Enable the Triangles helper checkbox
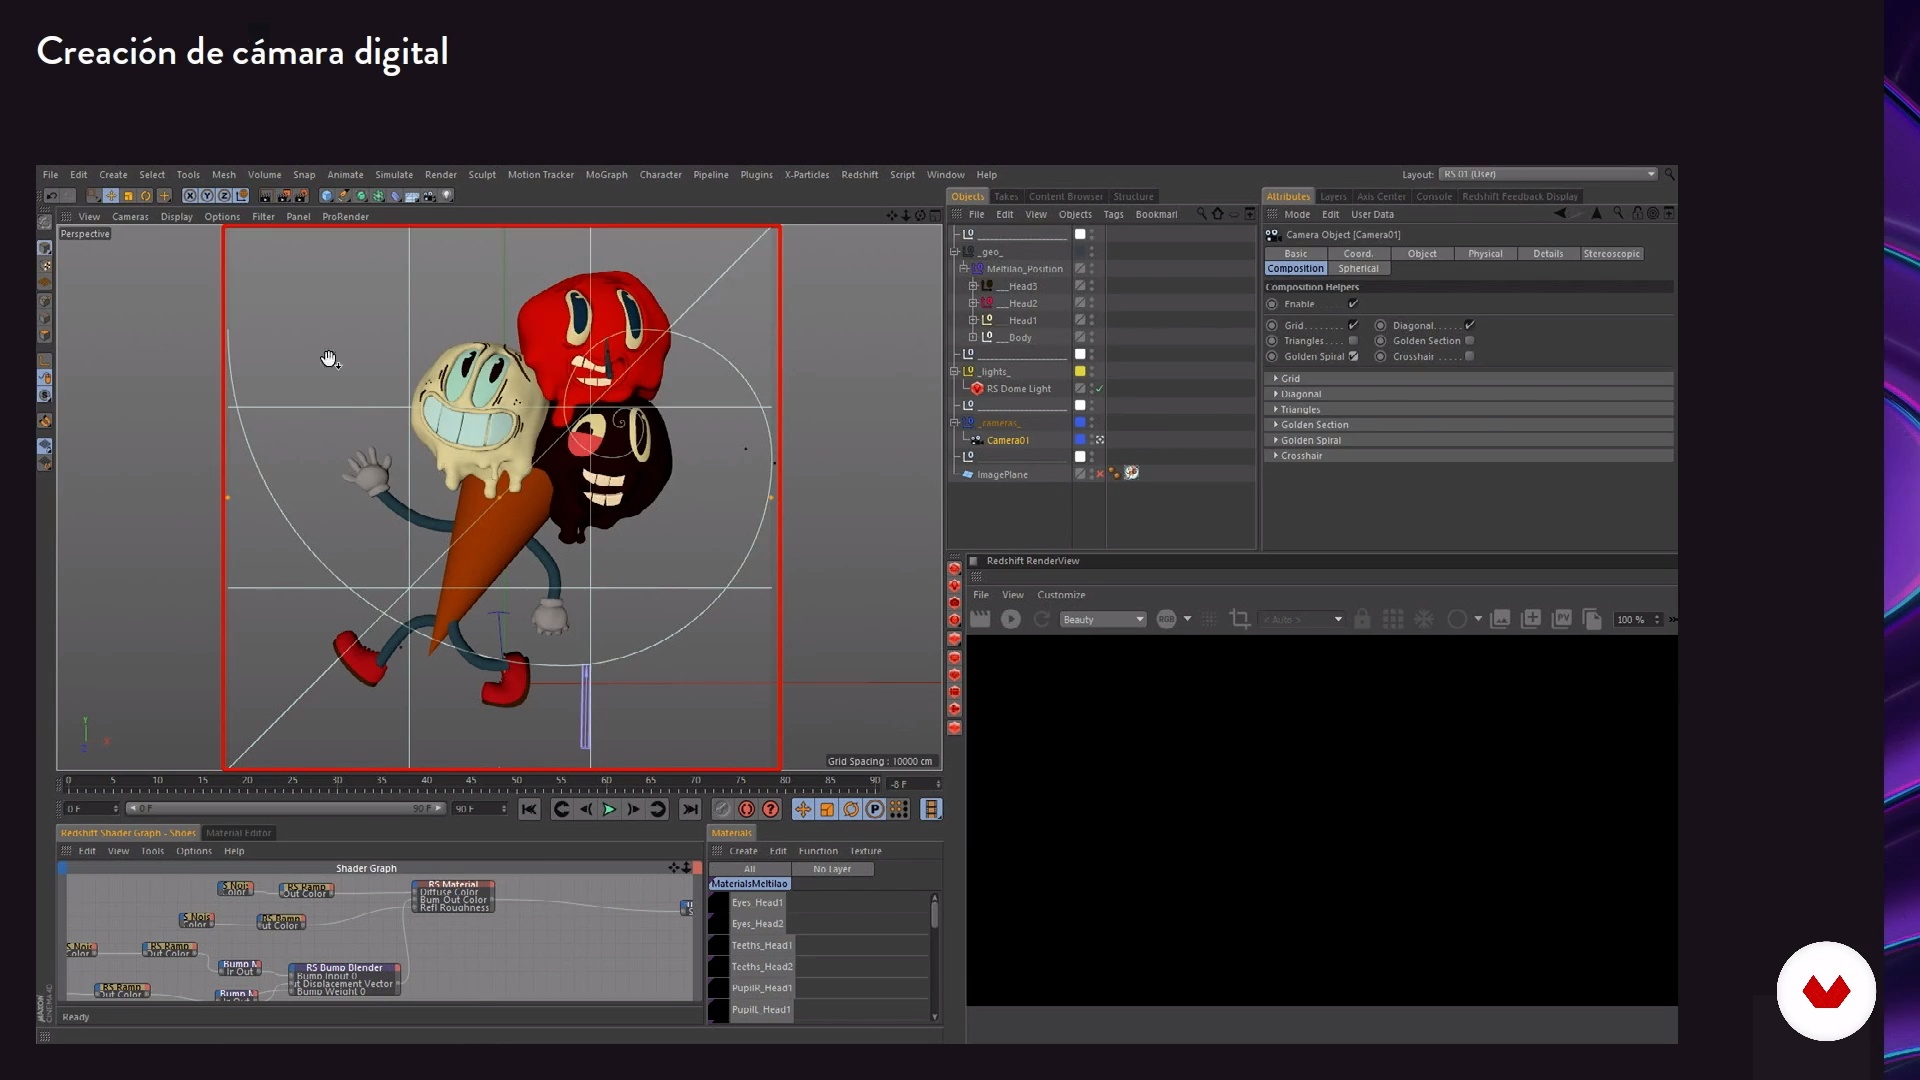The width and height of the screenshot is (1920, 1080). coord(1353,341)
